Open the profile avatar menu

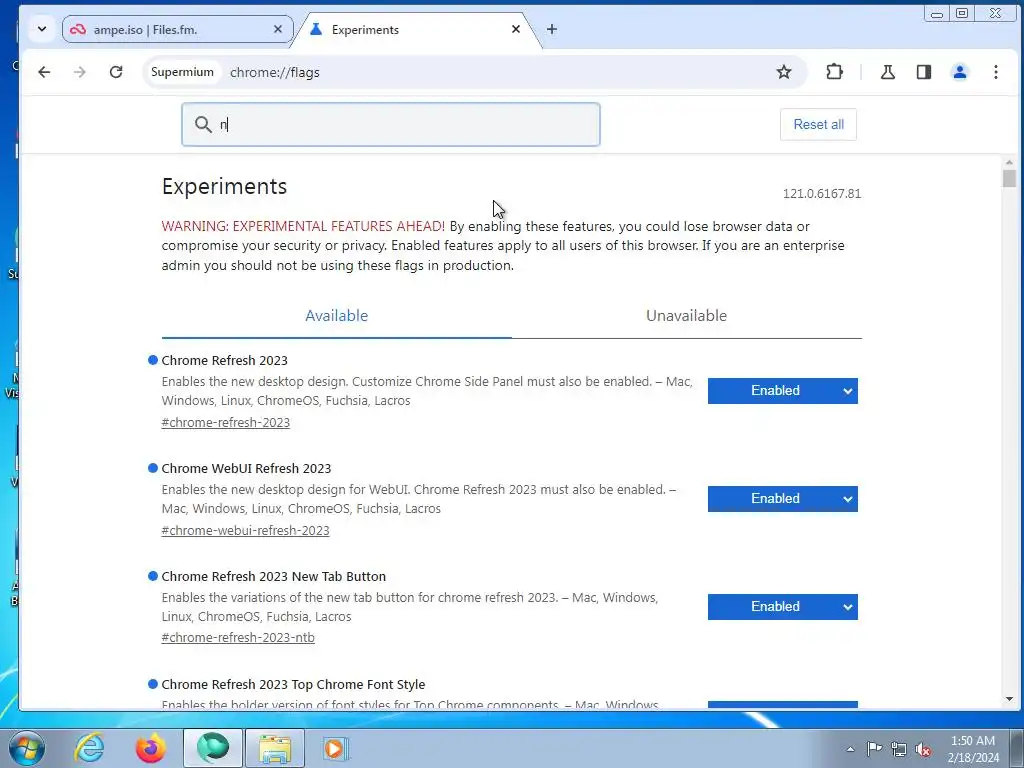(x=959, y=72)
